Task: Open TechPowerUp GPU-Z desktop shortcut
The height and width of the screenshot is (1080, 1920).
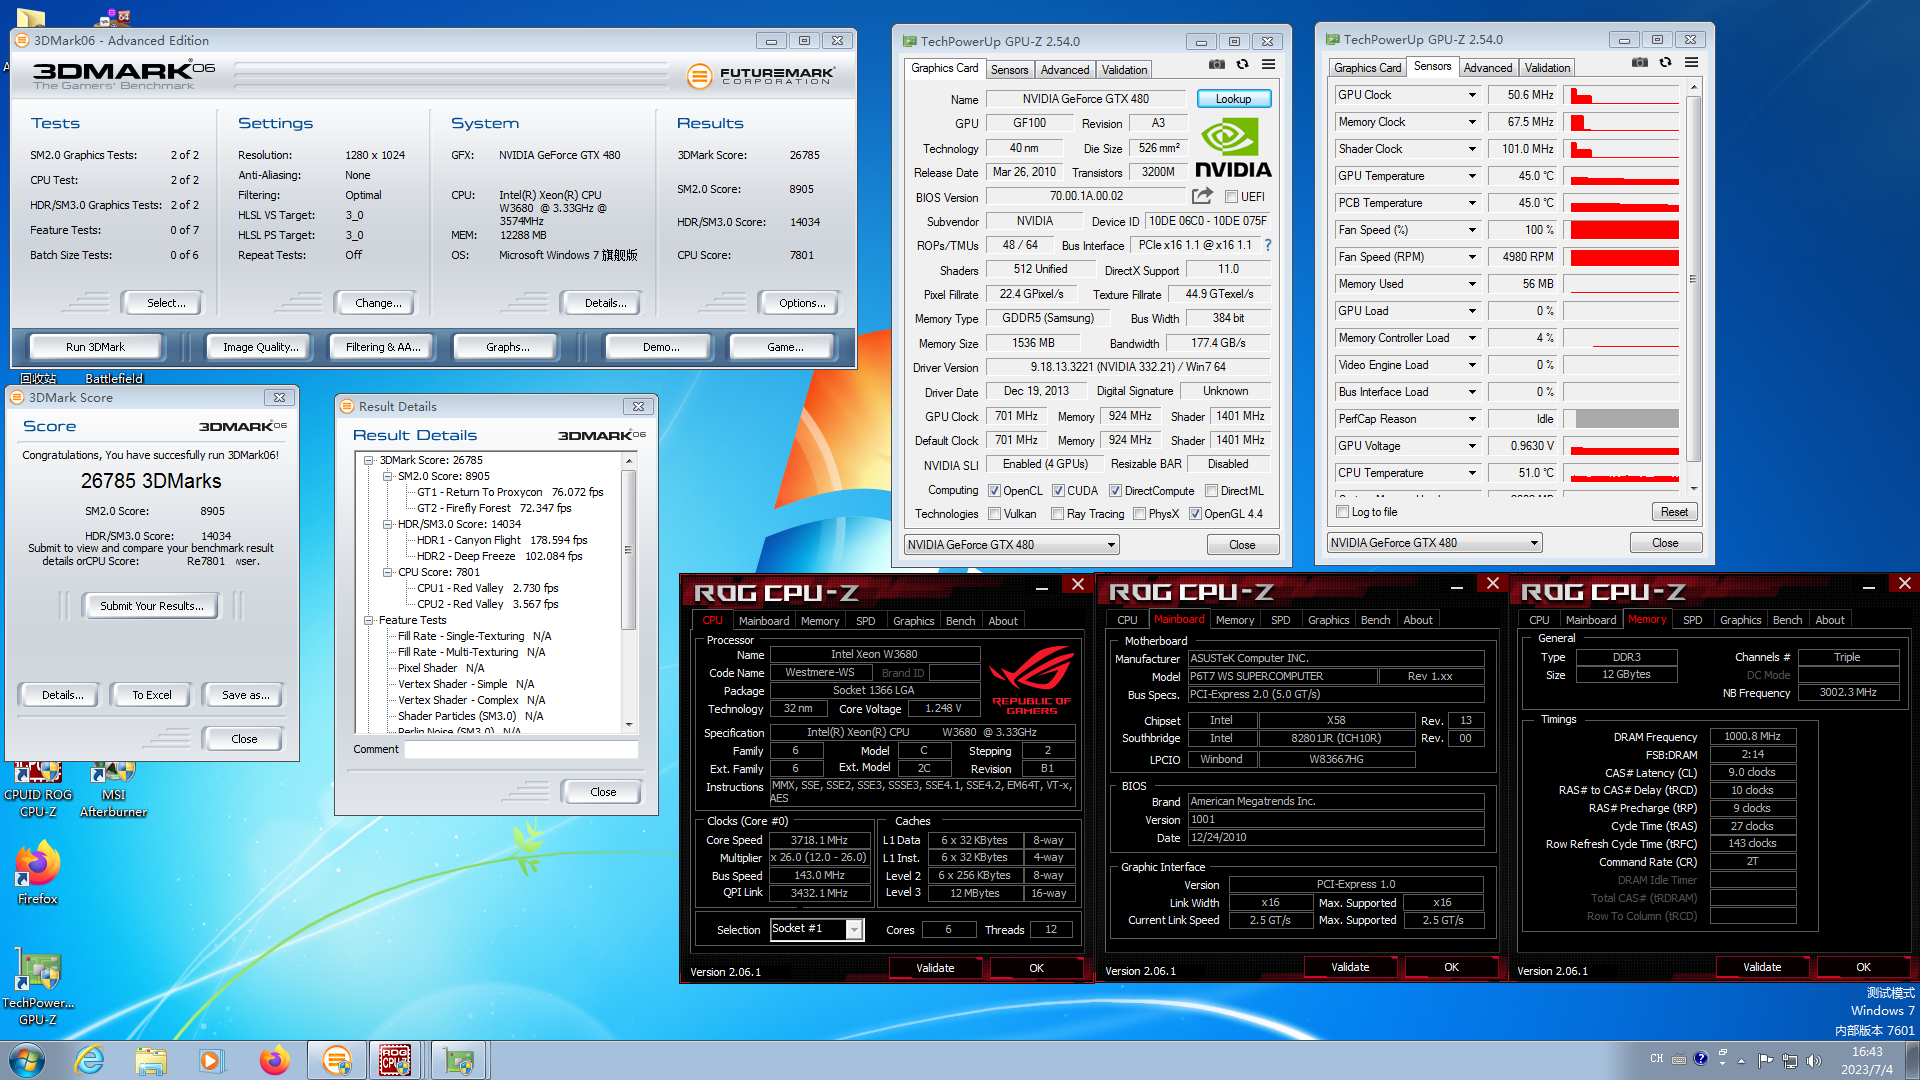Action: tap(38, 988)
